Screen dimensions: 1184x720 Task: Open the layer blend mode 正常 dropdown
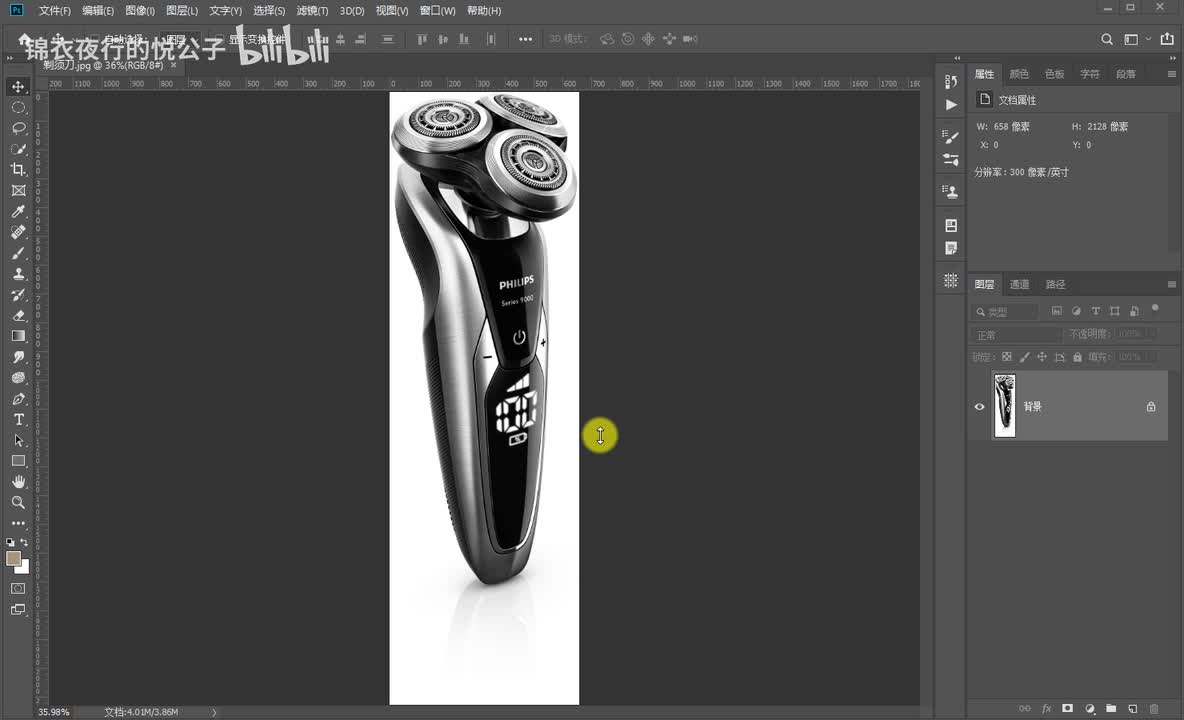[x=1016, y=334]
